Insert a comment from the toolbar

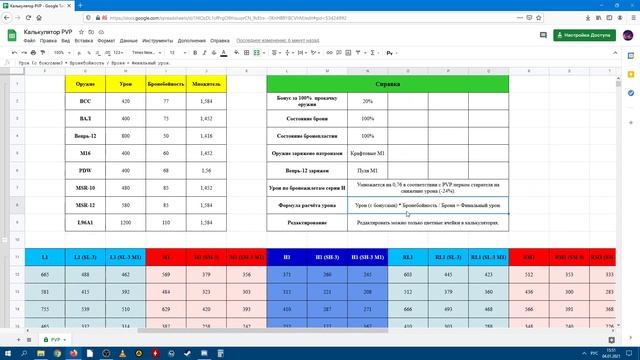point(339,53)
